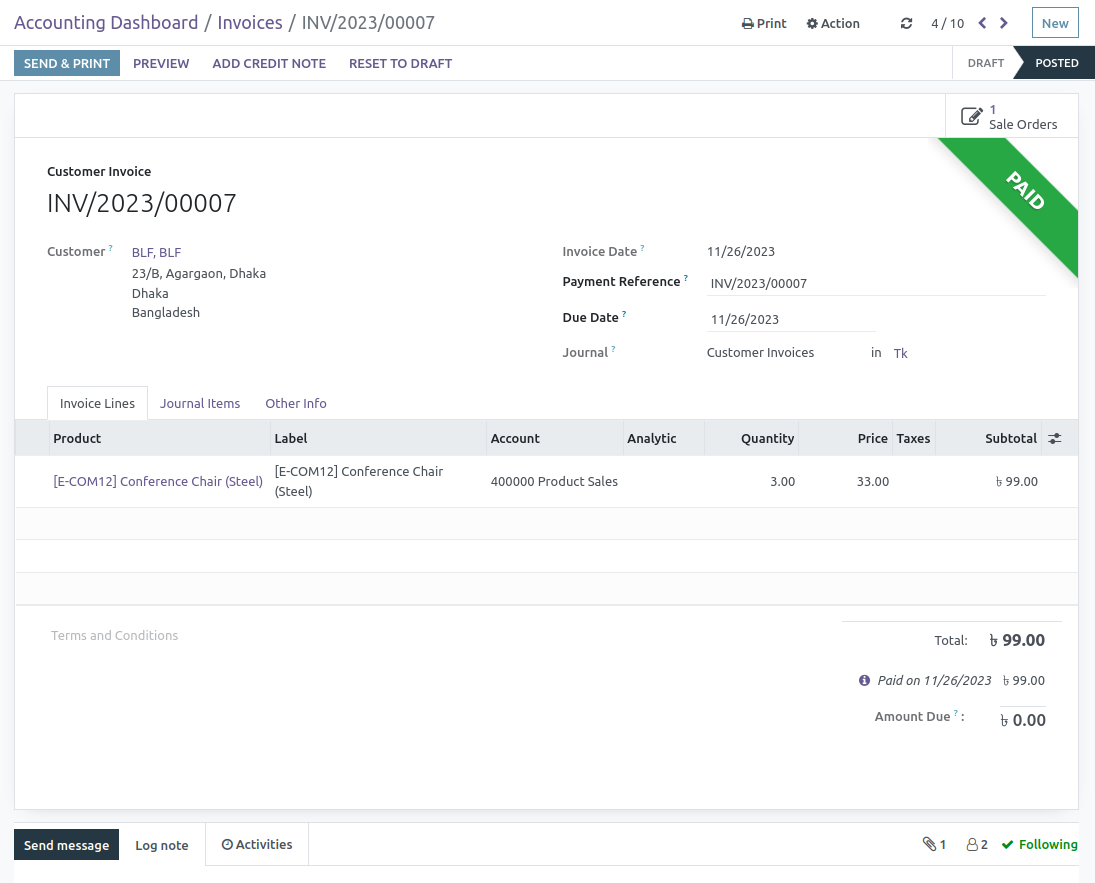Screen dimensions: 1095x883
Task: Unfollow the invoice via the Following toggle
Action: [x=1040, y=844]
